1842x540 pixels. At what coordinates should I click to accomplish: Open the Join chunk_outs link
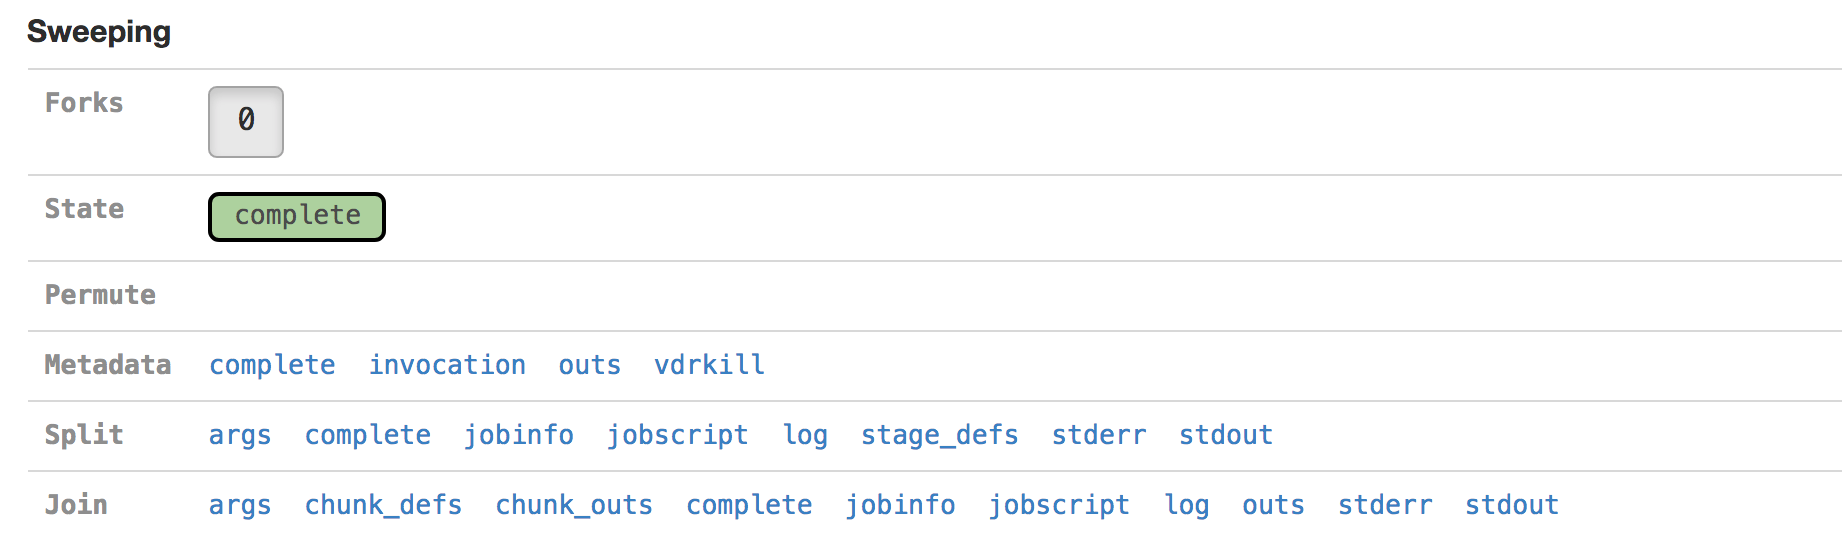[574, 505]
